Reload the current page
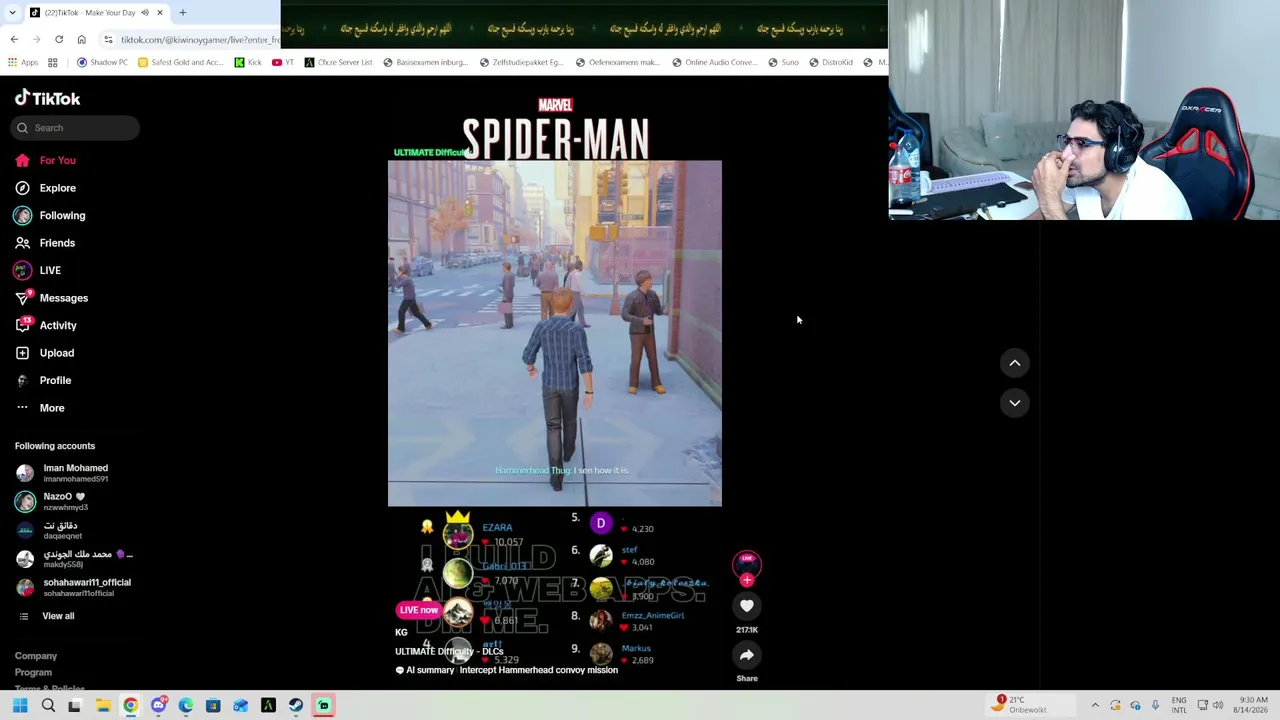 tap(59, 39)
